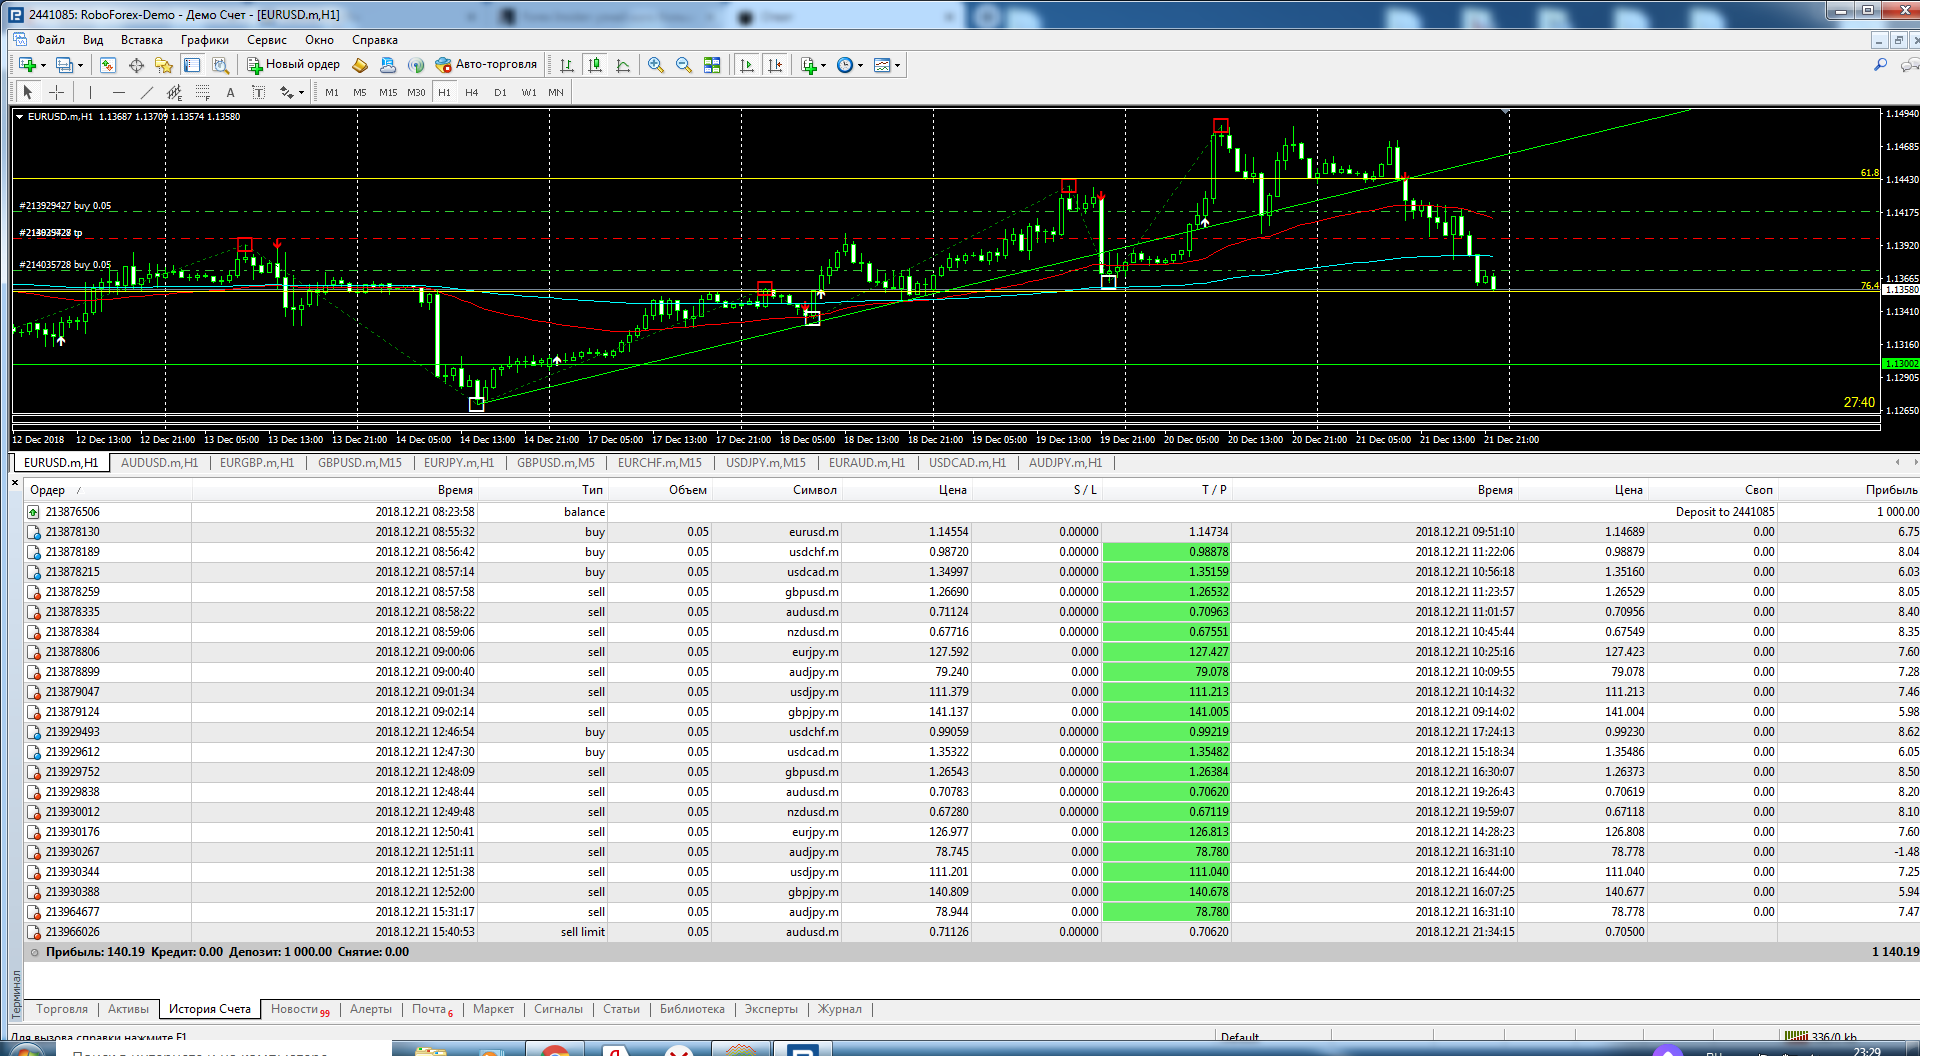Expand the Indicators dropdown arrow
The width and height of the screenshot is (1936, 1056).
click(823, 66)
